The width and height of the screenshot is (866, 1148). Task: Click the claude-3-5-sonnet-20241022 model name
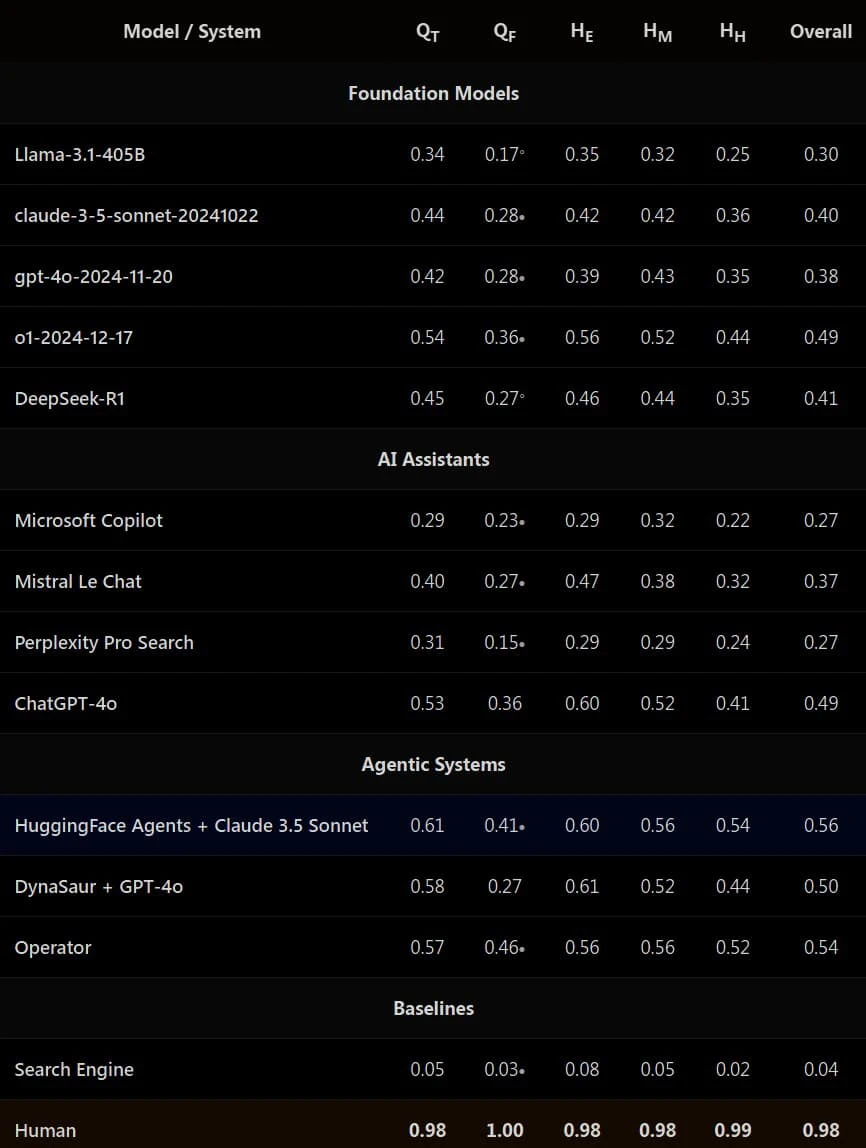coord(136,215)
